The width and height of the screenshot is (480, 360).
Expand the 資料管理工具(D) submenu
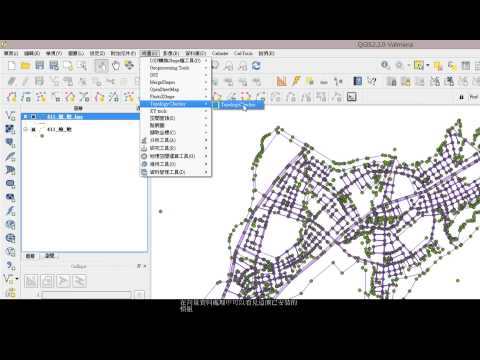point(175,172)
